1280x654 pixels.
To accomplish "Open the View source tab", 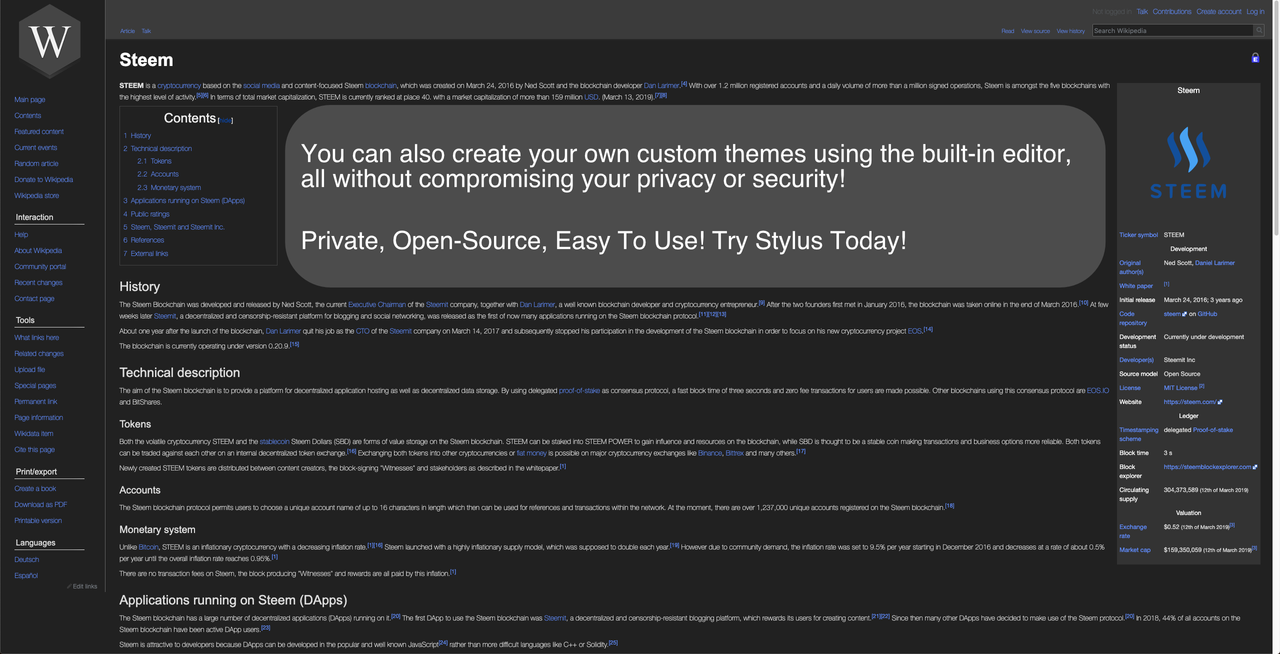I will click(x=1035, y=31).
